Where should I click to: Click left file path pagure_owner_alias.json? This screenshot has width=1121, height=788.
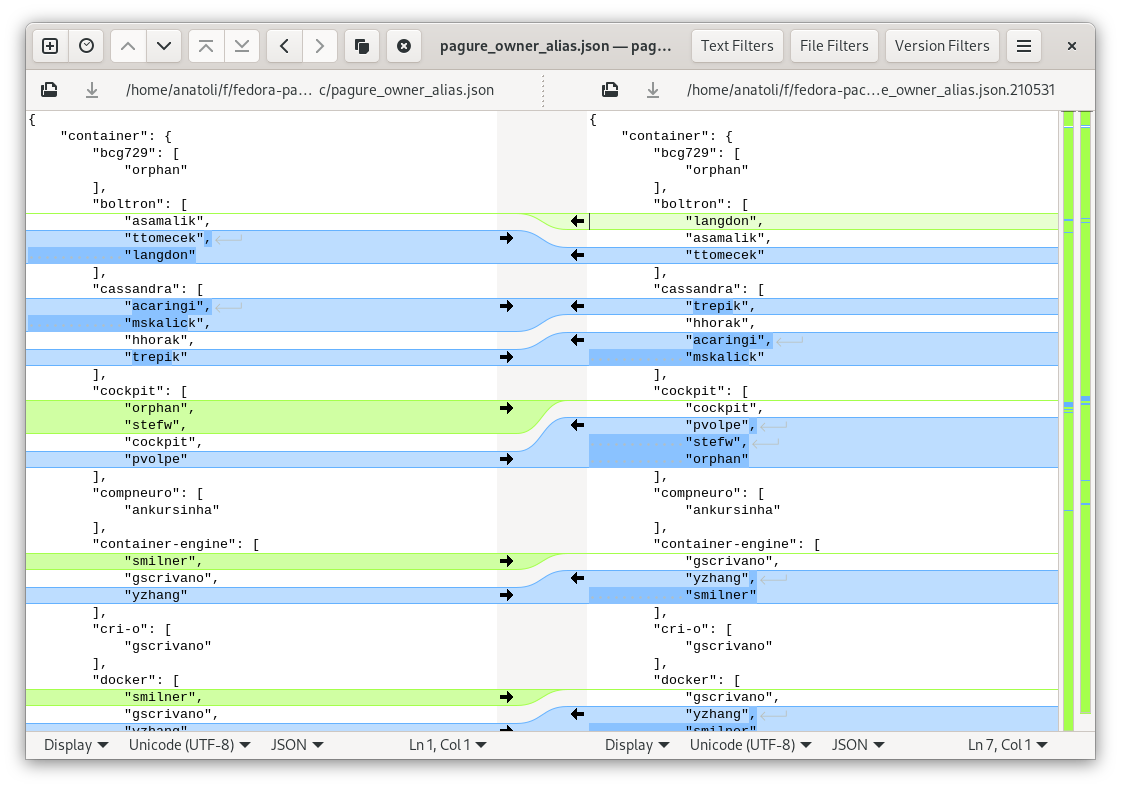(x=310, y=90)
